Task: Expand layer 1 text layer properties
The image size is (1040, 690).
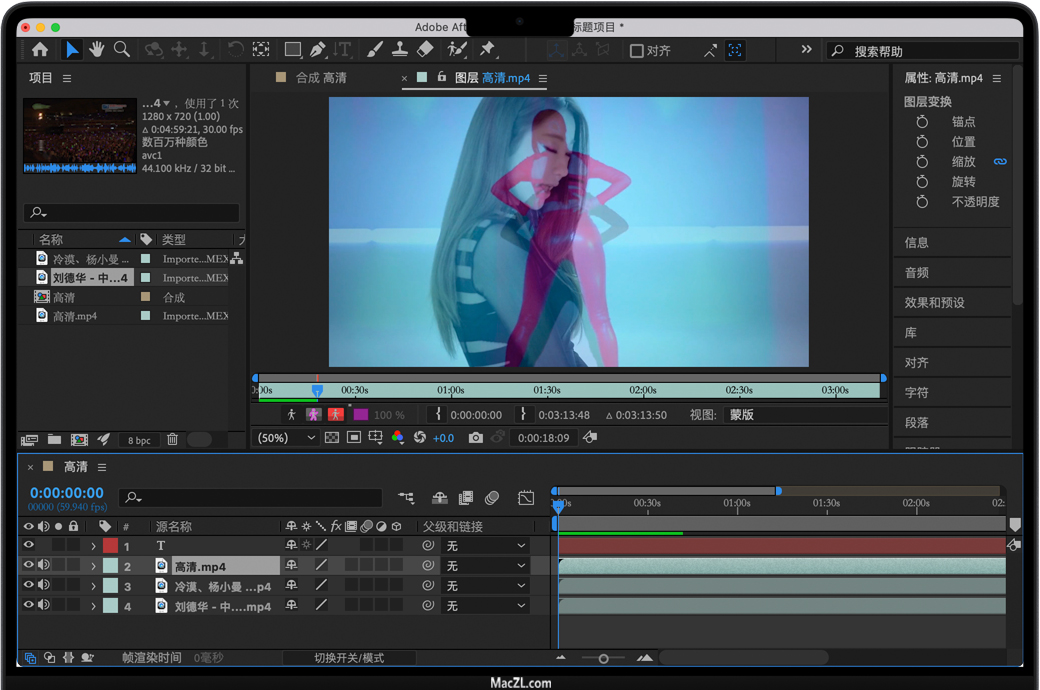Action: point(93,546)
